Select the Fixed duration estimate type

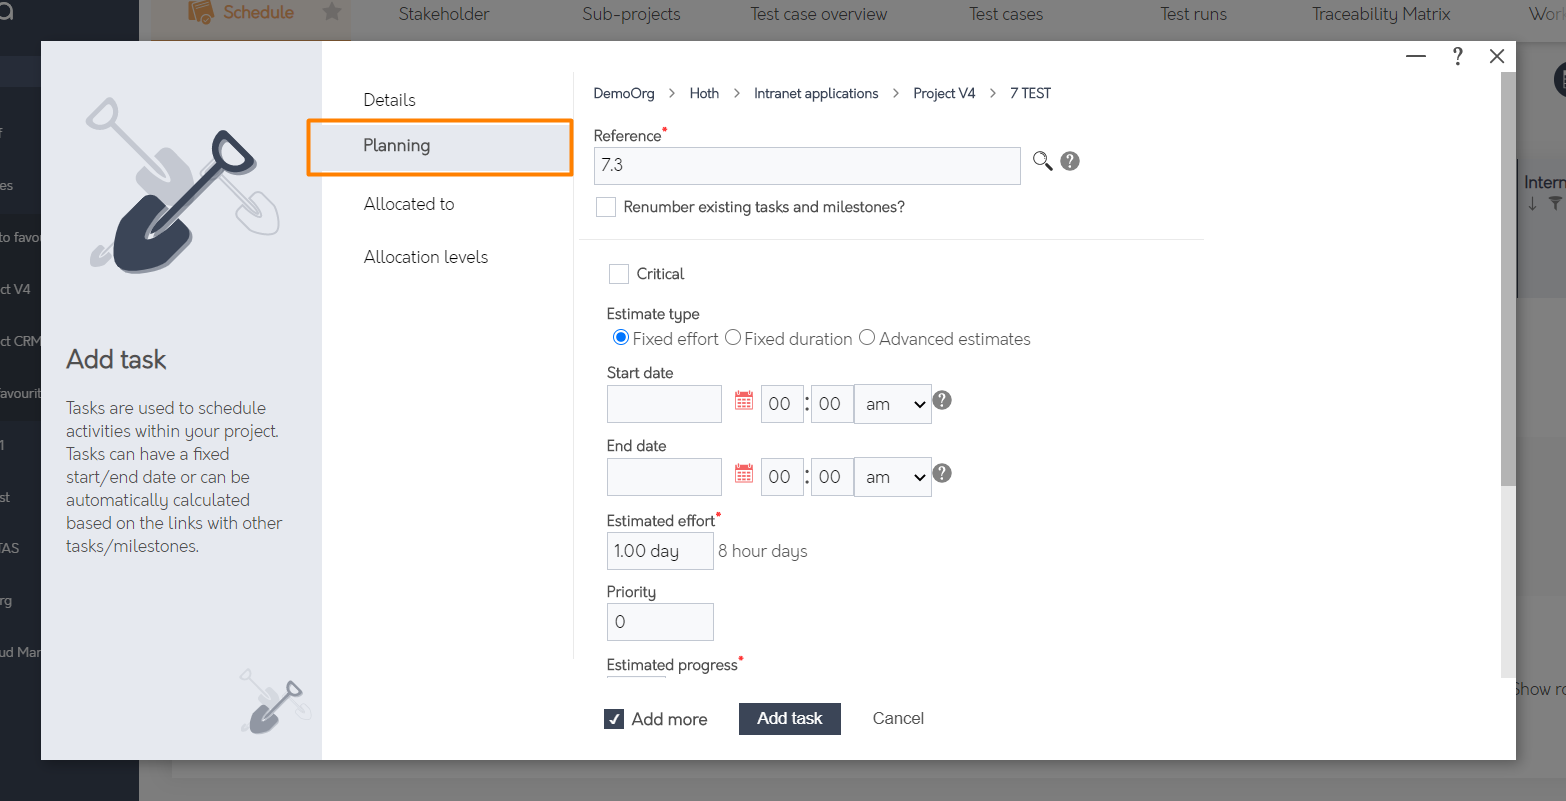click(732, 337)
